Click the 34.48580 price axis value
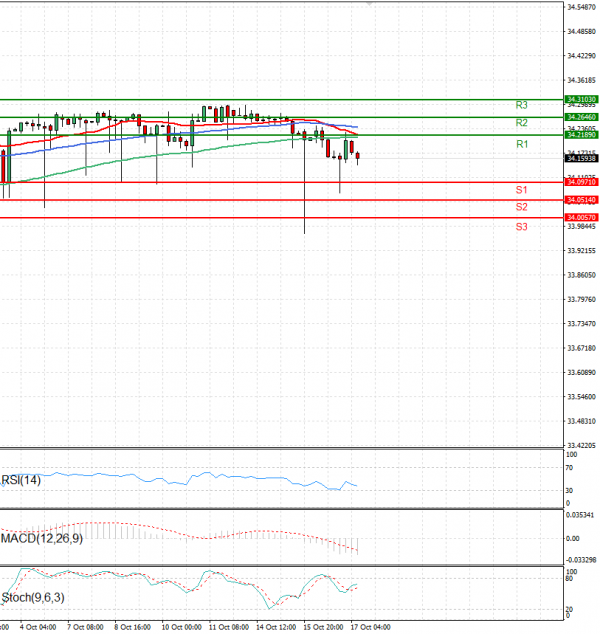The image size is (600, 634). tap(581, 32)
